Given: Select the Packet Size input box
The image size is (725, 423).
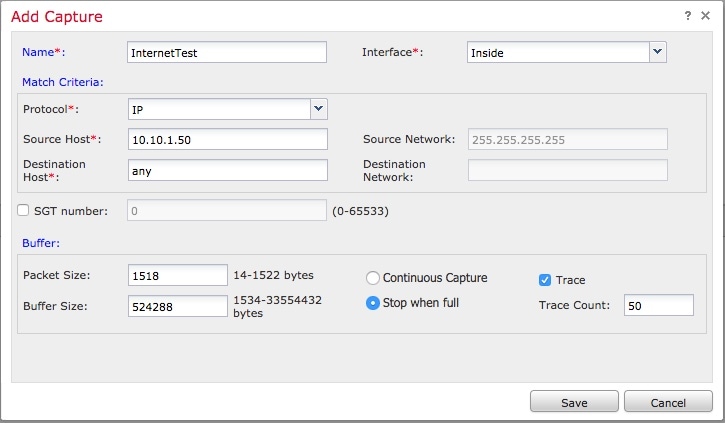Looking at the screenshot, I should tap(178, 276).
